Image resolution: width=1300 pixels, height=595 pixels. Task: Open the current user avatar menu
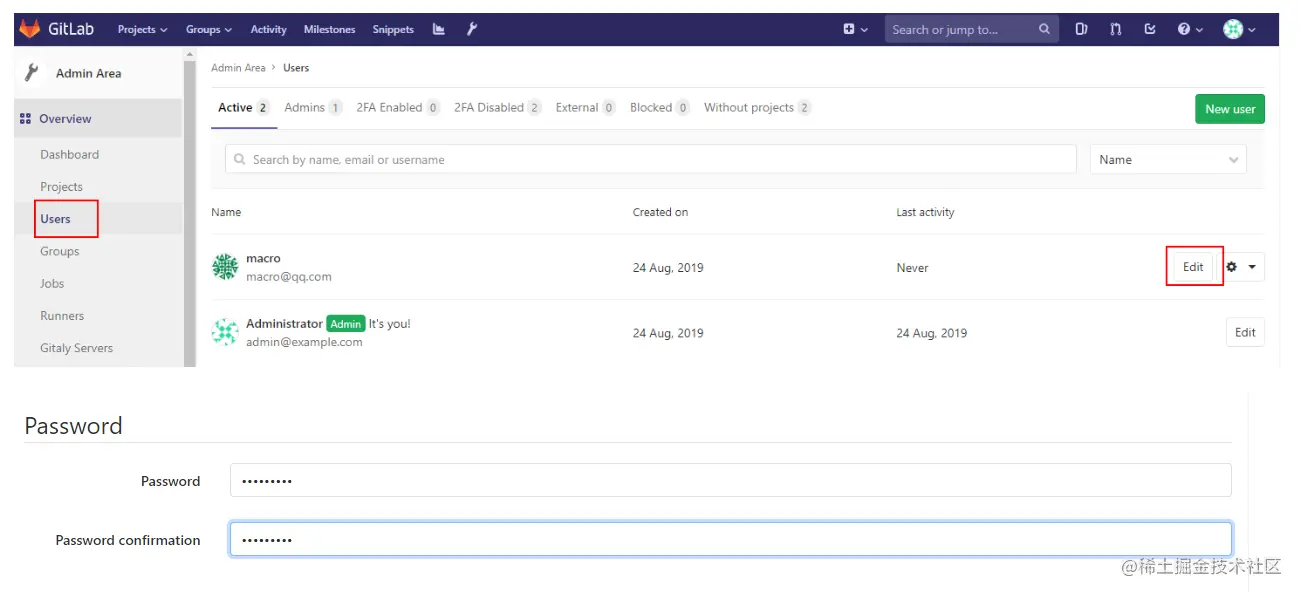[x=1239, y=30]
